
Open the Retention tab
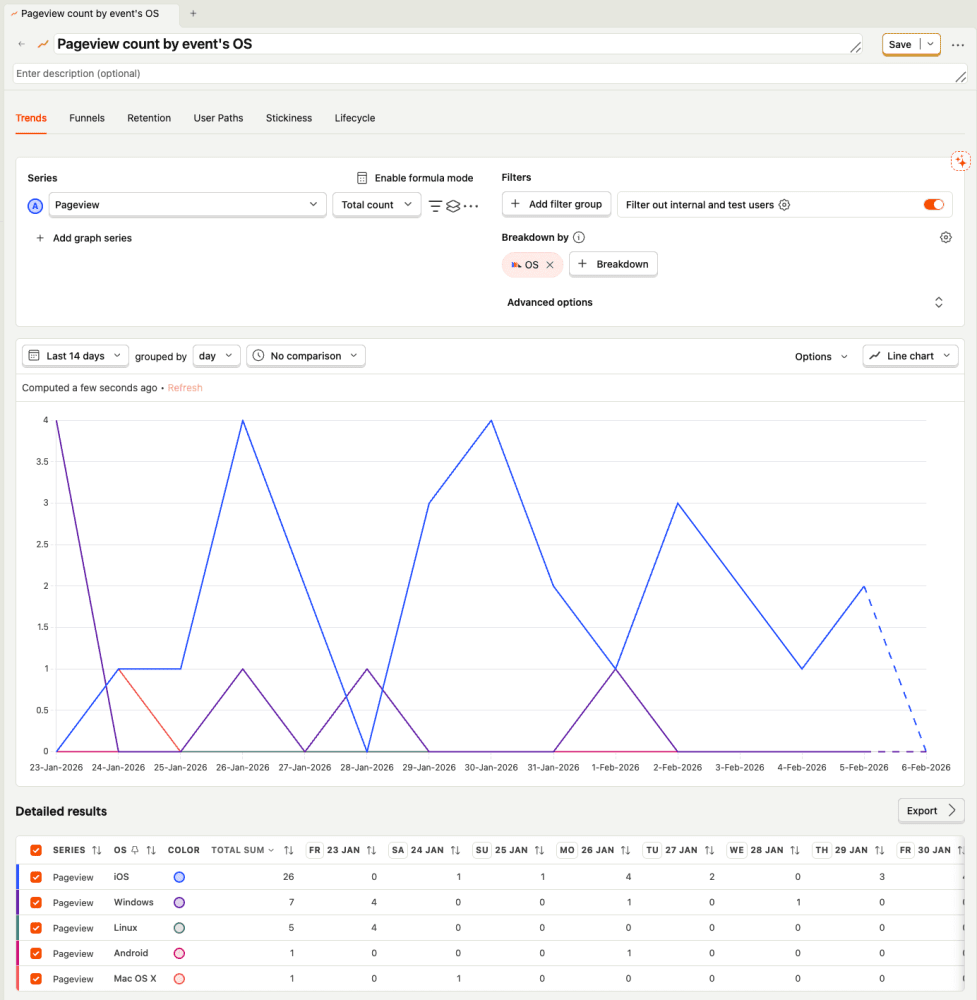point(149,118)
